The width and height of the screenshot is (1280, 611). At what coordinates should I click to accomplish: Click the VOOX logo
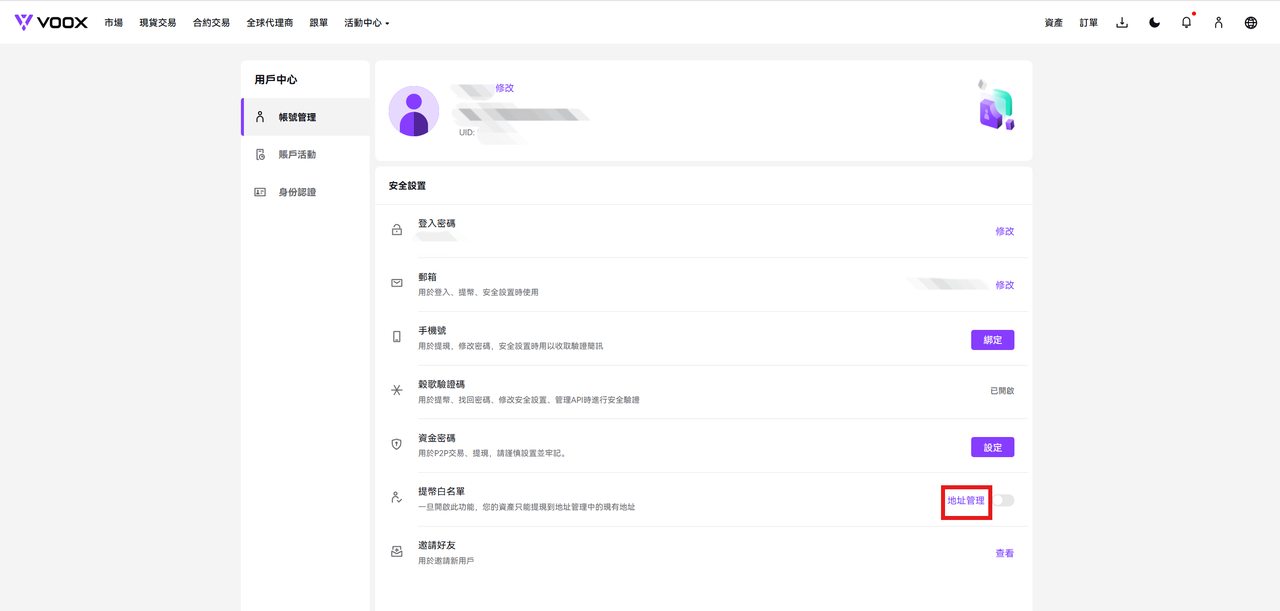(51, 22)
